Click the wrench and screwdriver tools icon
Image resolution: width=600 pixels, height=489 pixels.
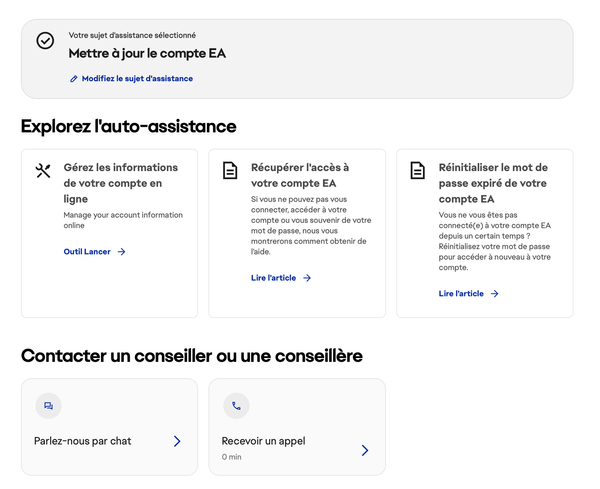click(42, 171)
